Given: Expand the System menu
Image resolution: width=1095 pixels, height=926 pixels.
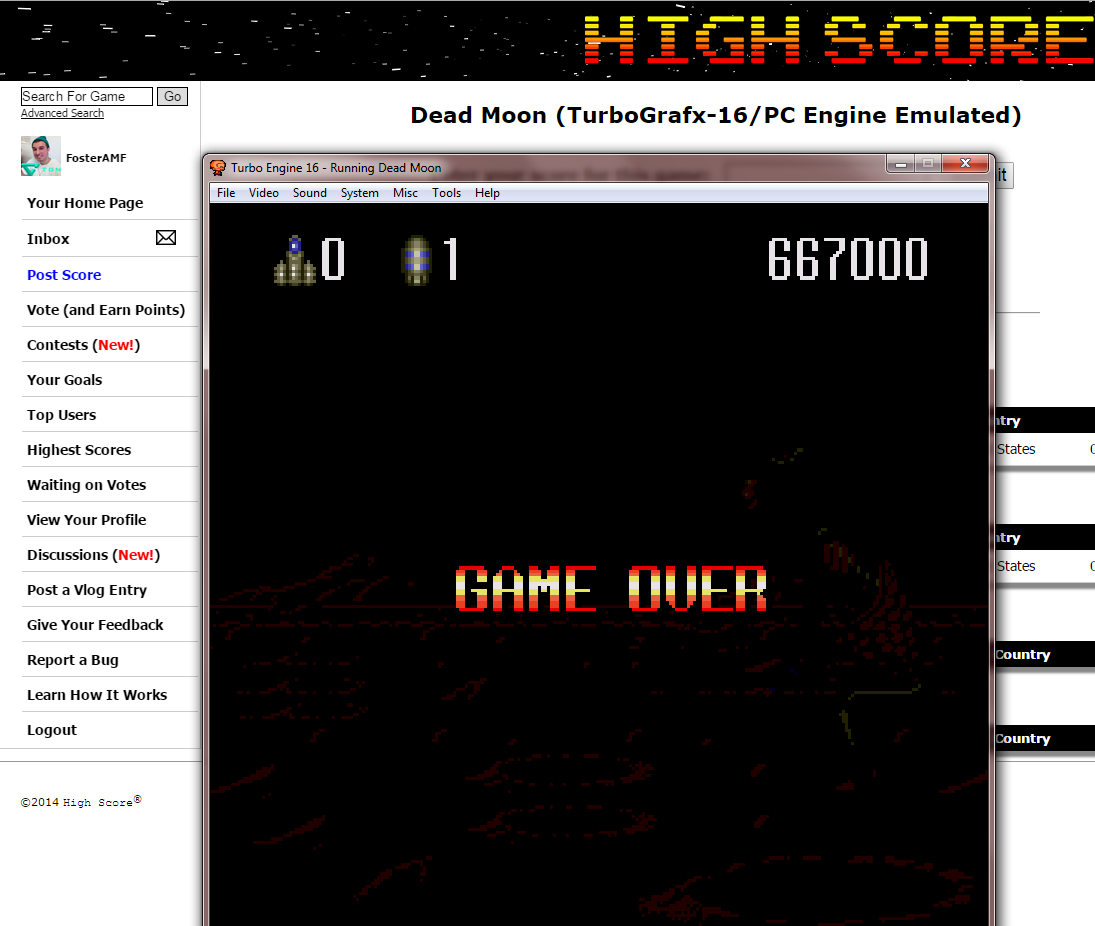Looking at the screenshot, I should pyautogui.click(x=359, y=193).
